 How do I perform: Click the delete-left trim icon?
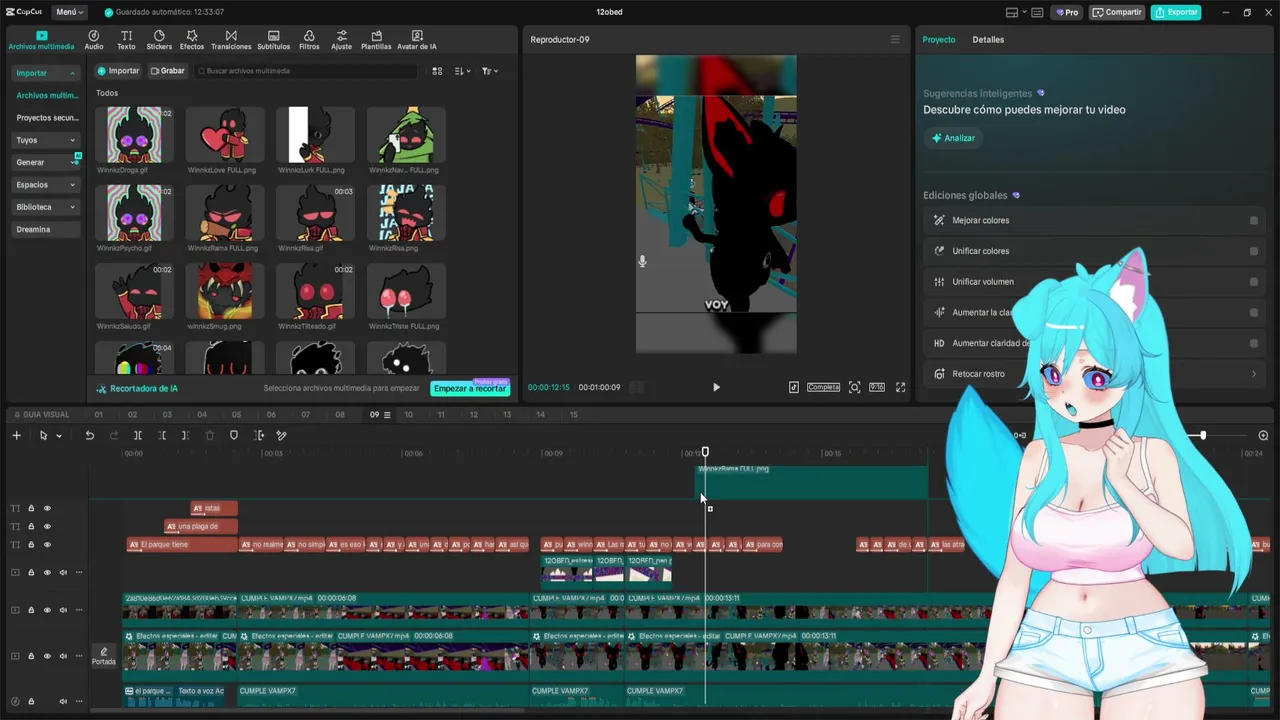(162, 435)
